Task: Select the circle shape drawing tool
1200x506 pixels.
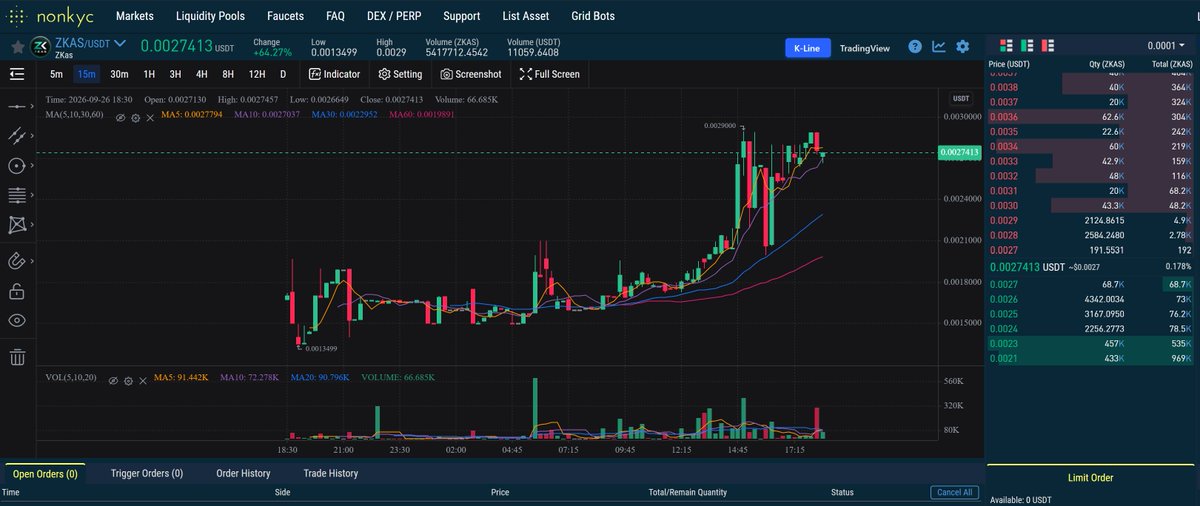Action: (x=15, y=166)
